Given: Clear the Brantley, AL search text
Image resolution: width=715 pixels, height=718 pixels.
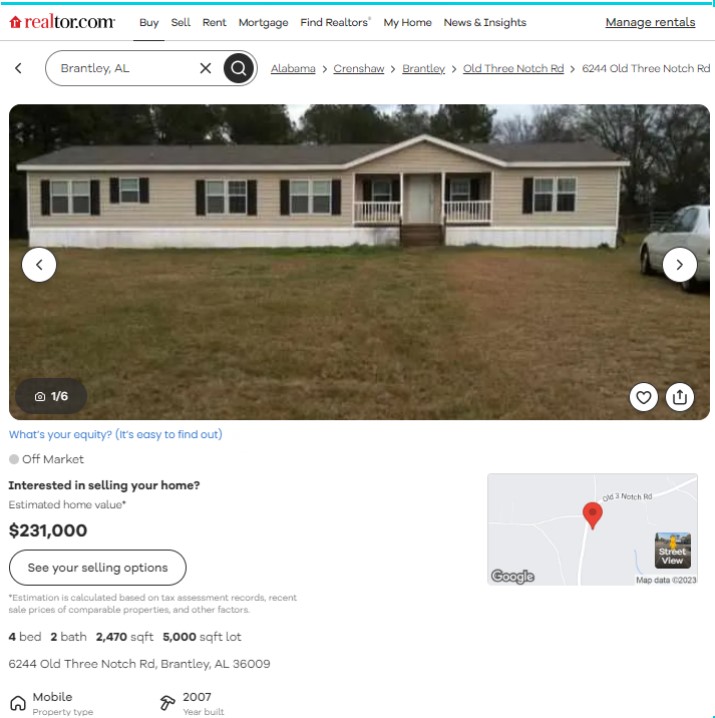Looking at the screenshot, I should (x=206, y=68).
